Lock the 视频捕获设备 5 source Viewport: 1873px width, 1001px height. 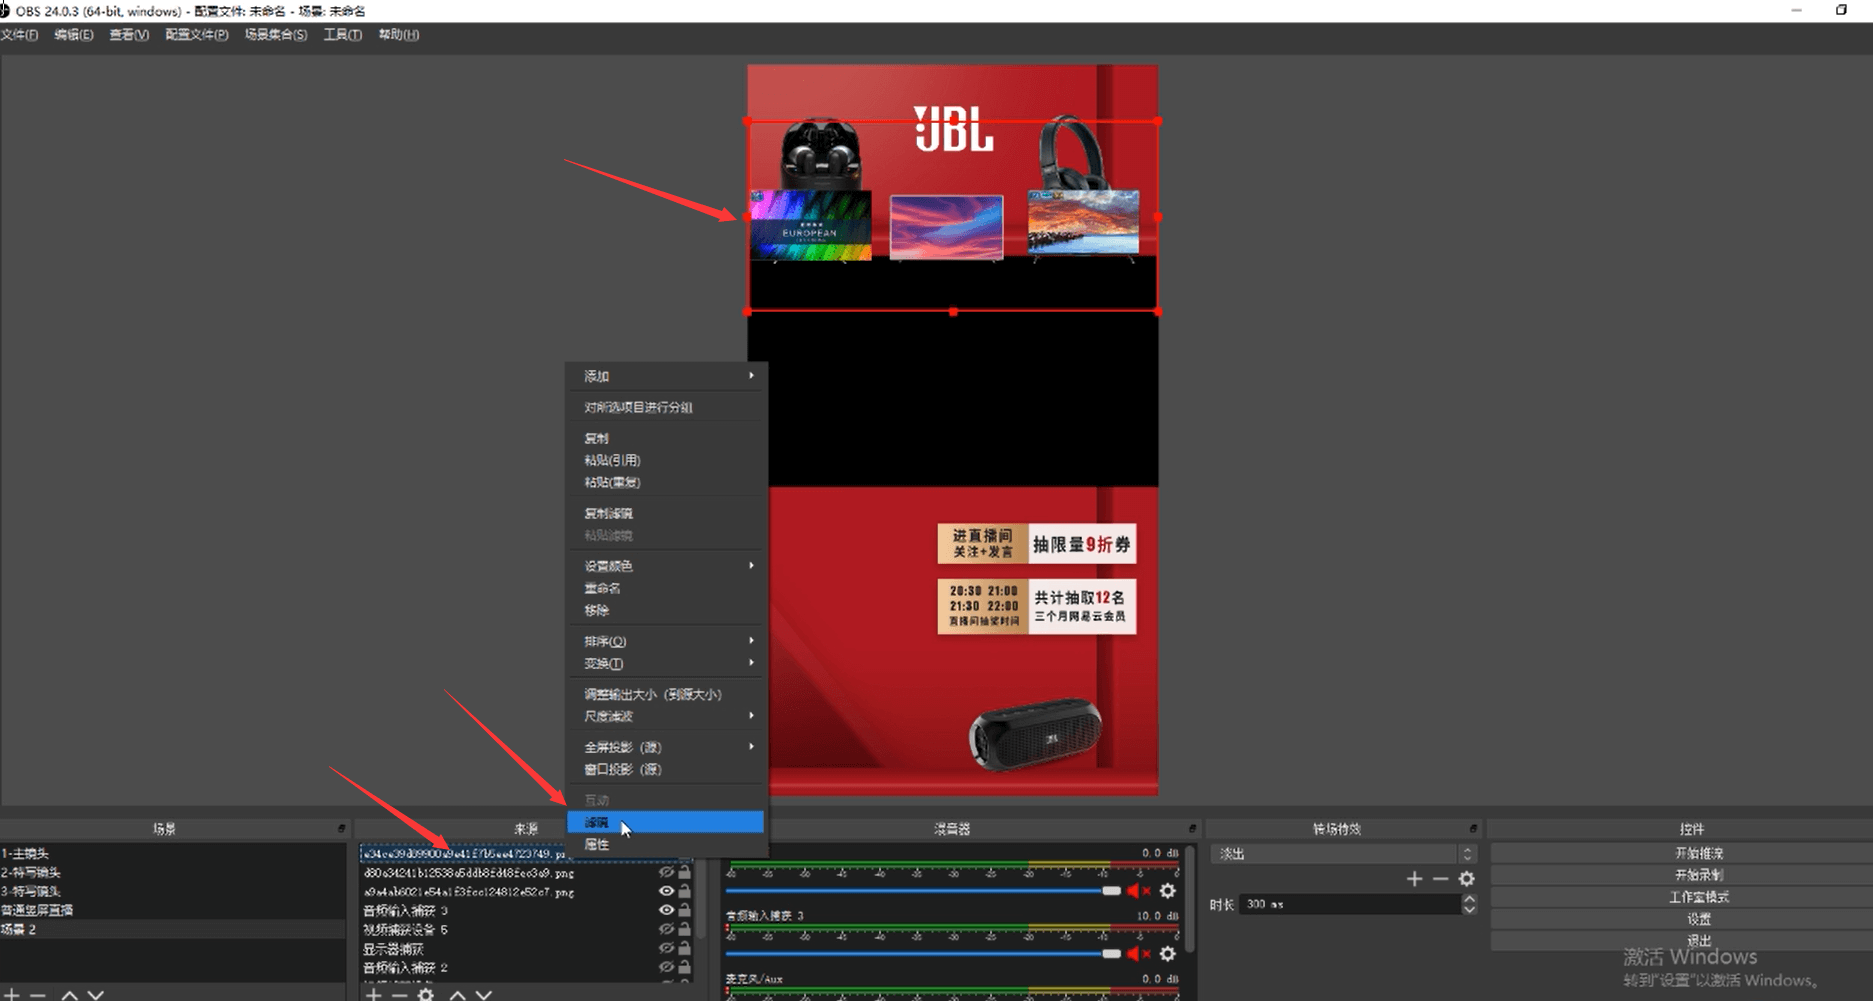tap(684, 929)
